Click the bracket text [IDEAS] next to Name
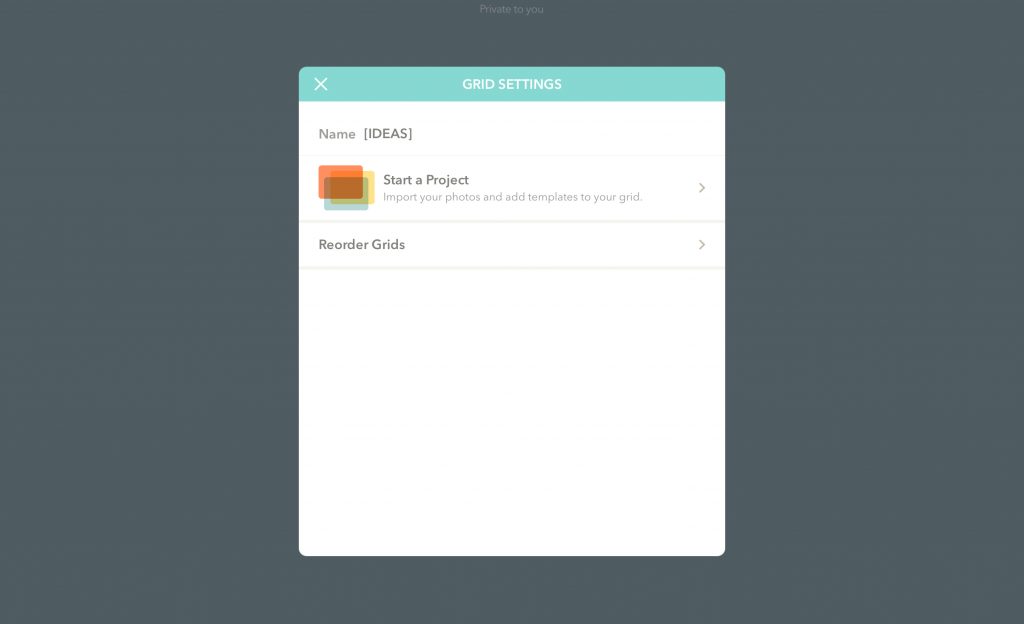 click(x=388, y=134)
